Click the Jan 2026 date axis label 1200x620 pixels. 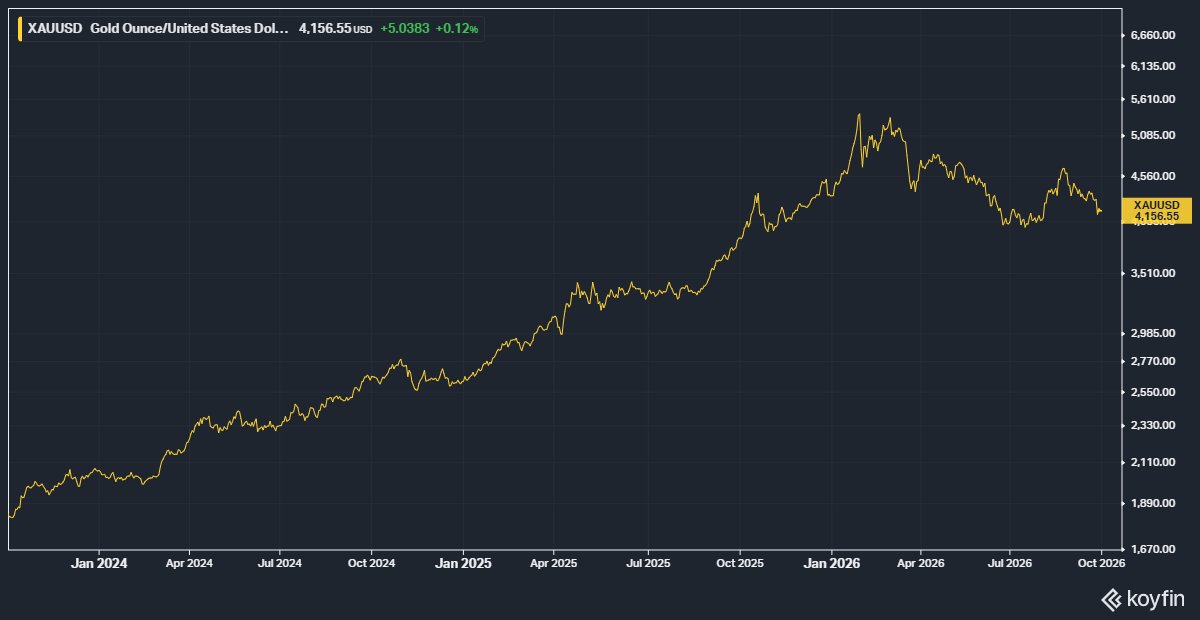[832, 564]
